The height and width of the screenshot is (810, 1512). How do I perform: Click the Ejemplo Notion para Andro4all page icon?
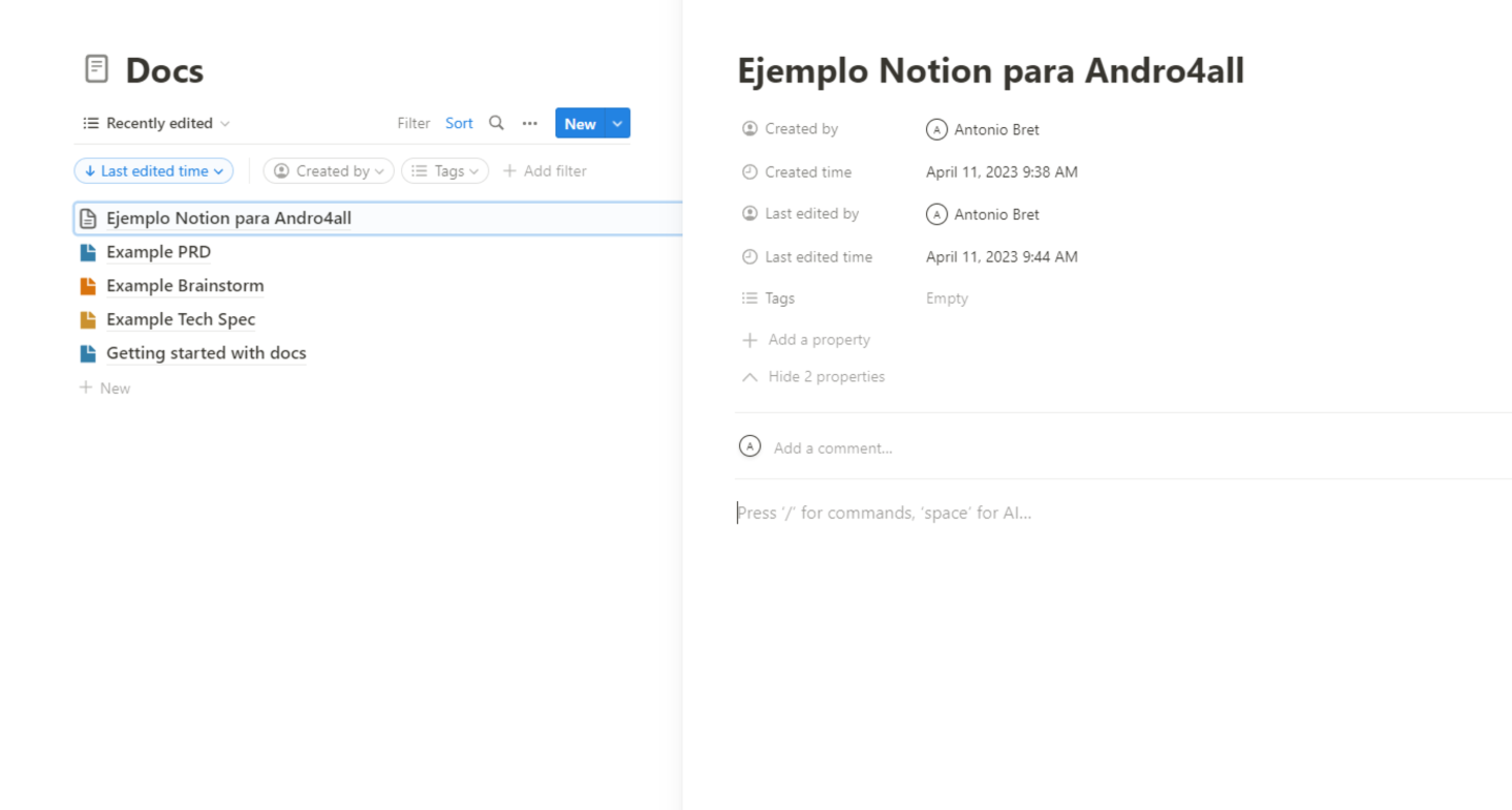click(88, 218)
